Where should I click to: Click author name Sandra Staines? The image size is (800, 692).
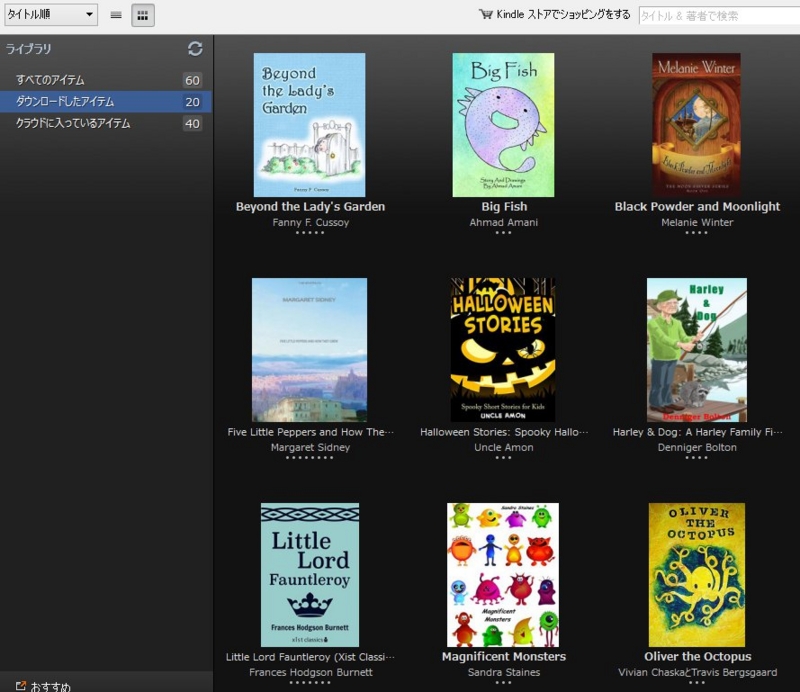[504, 673]
